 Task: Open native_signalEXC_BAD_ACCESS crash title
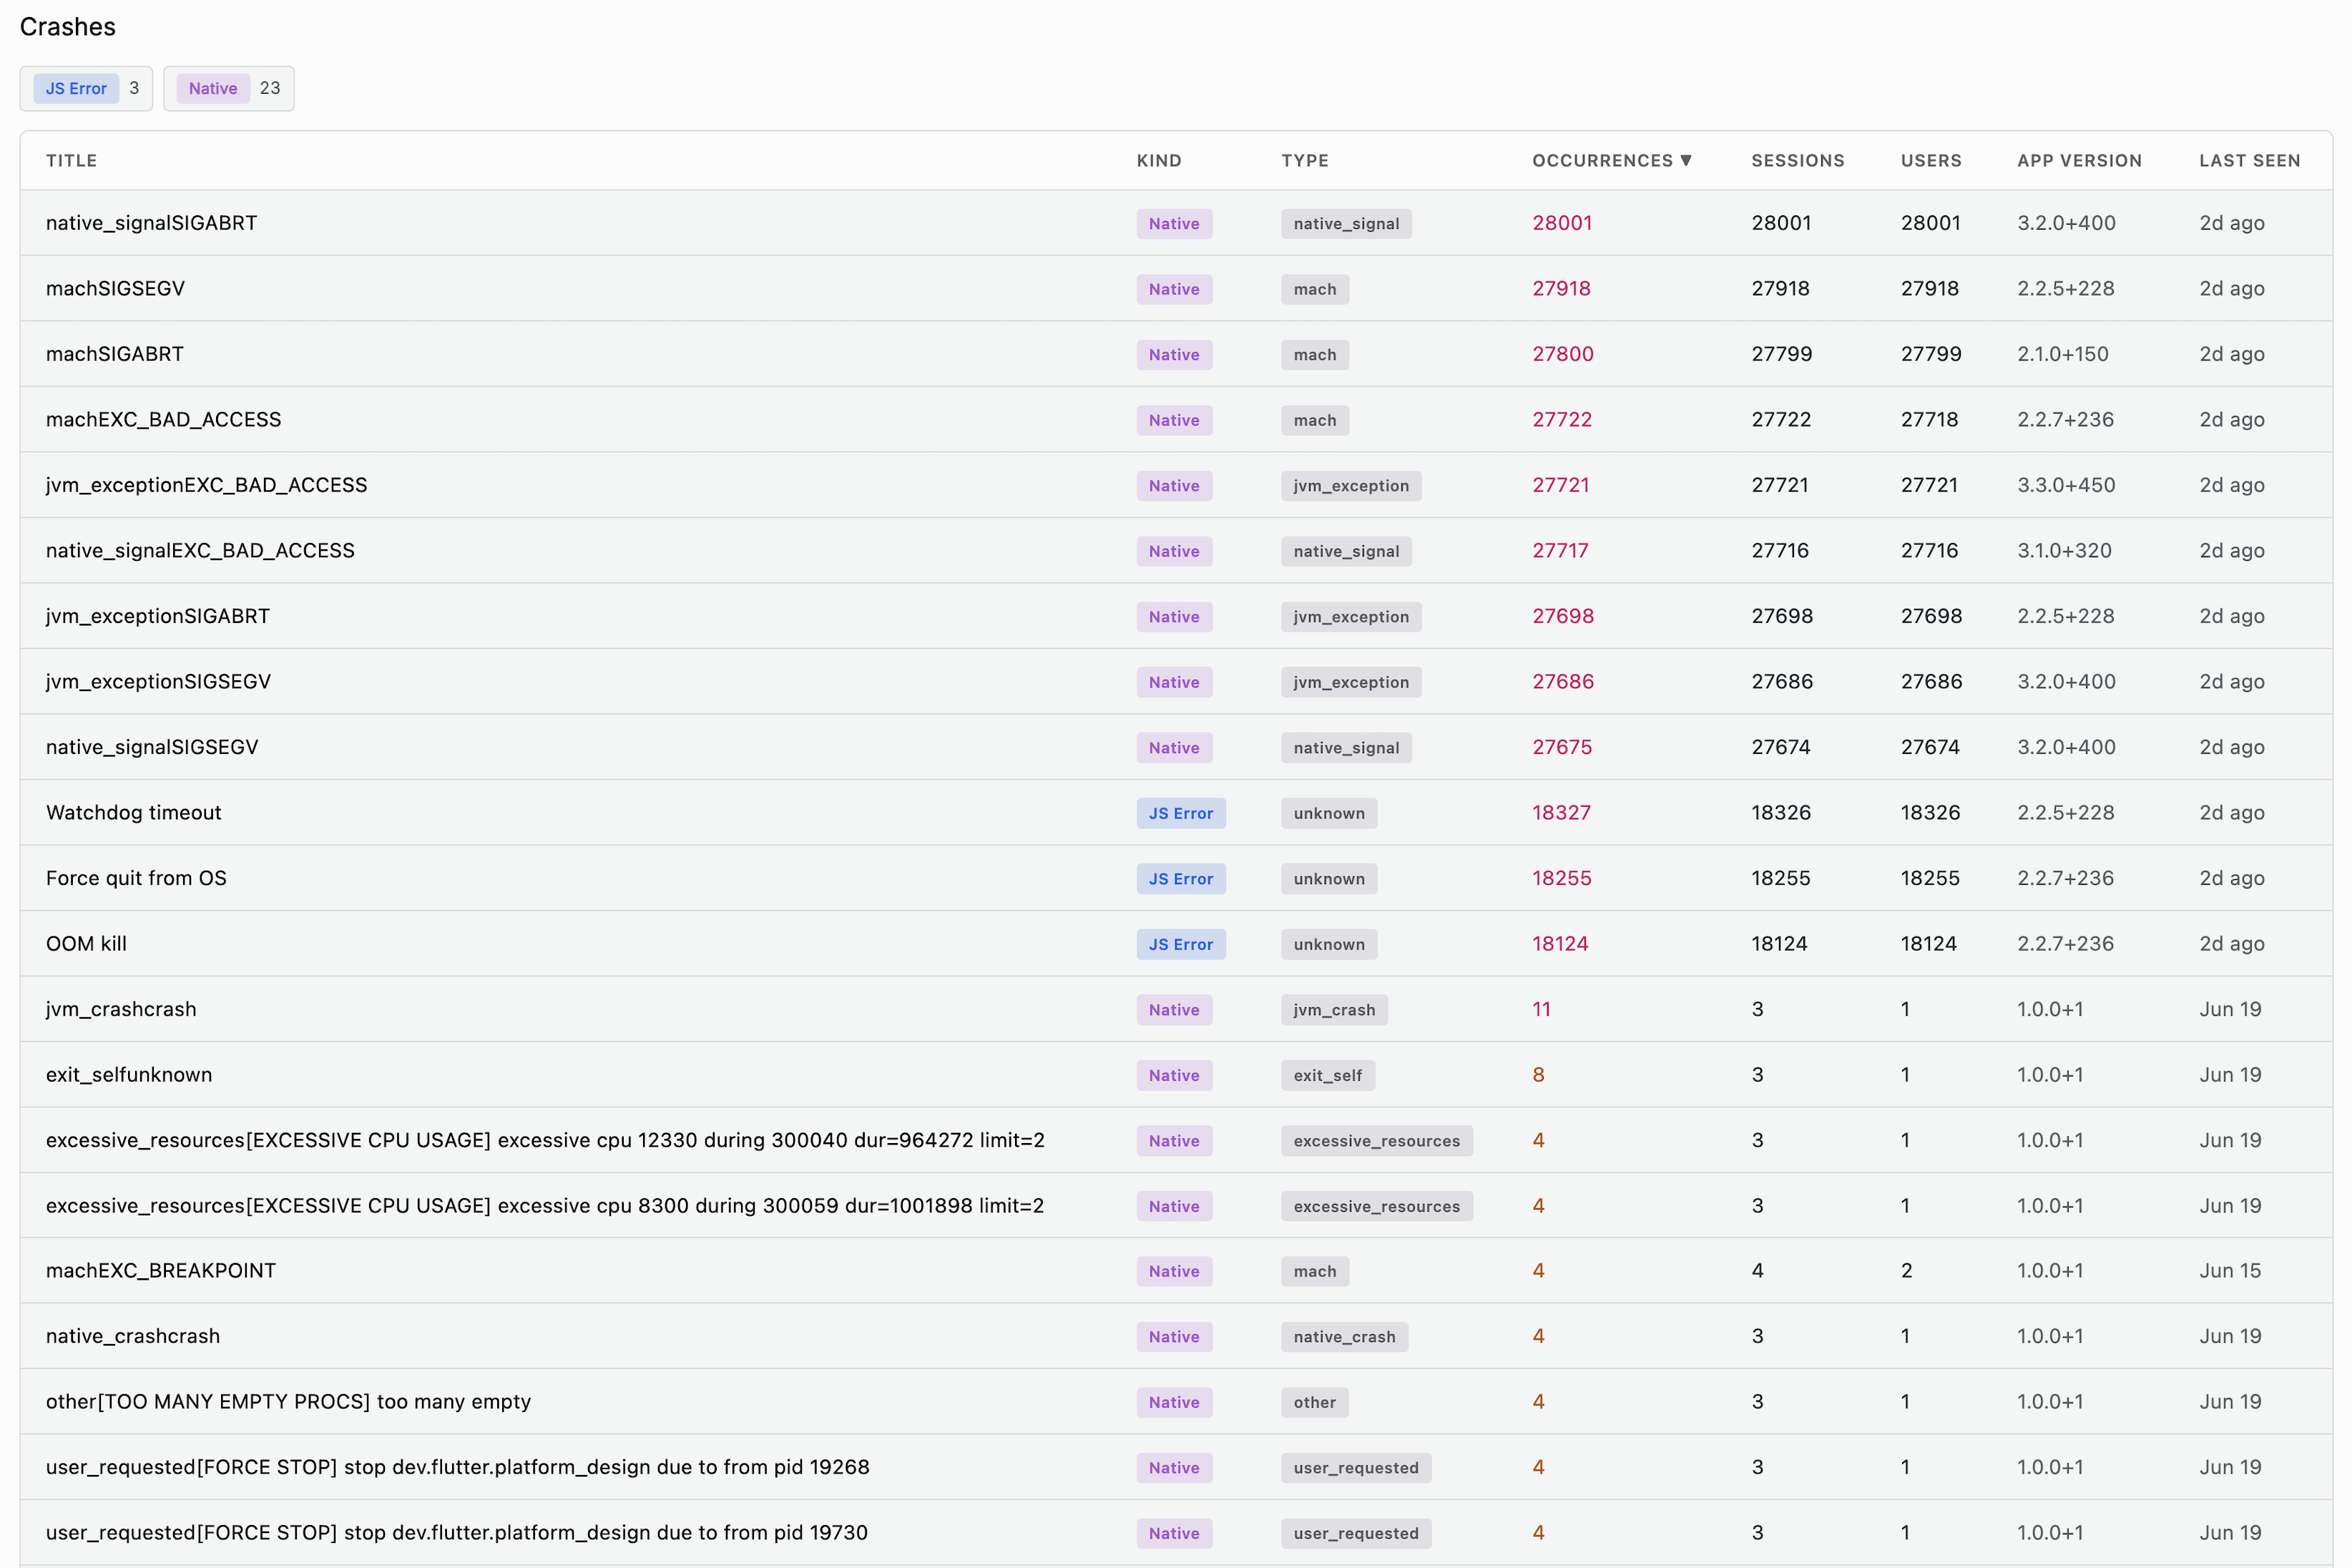point(200,550)
